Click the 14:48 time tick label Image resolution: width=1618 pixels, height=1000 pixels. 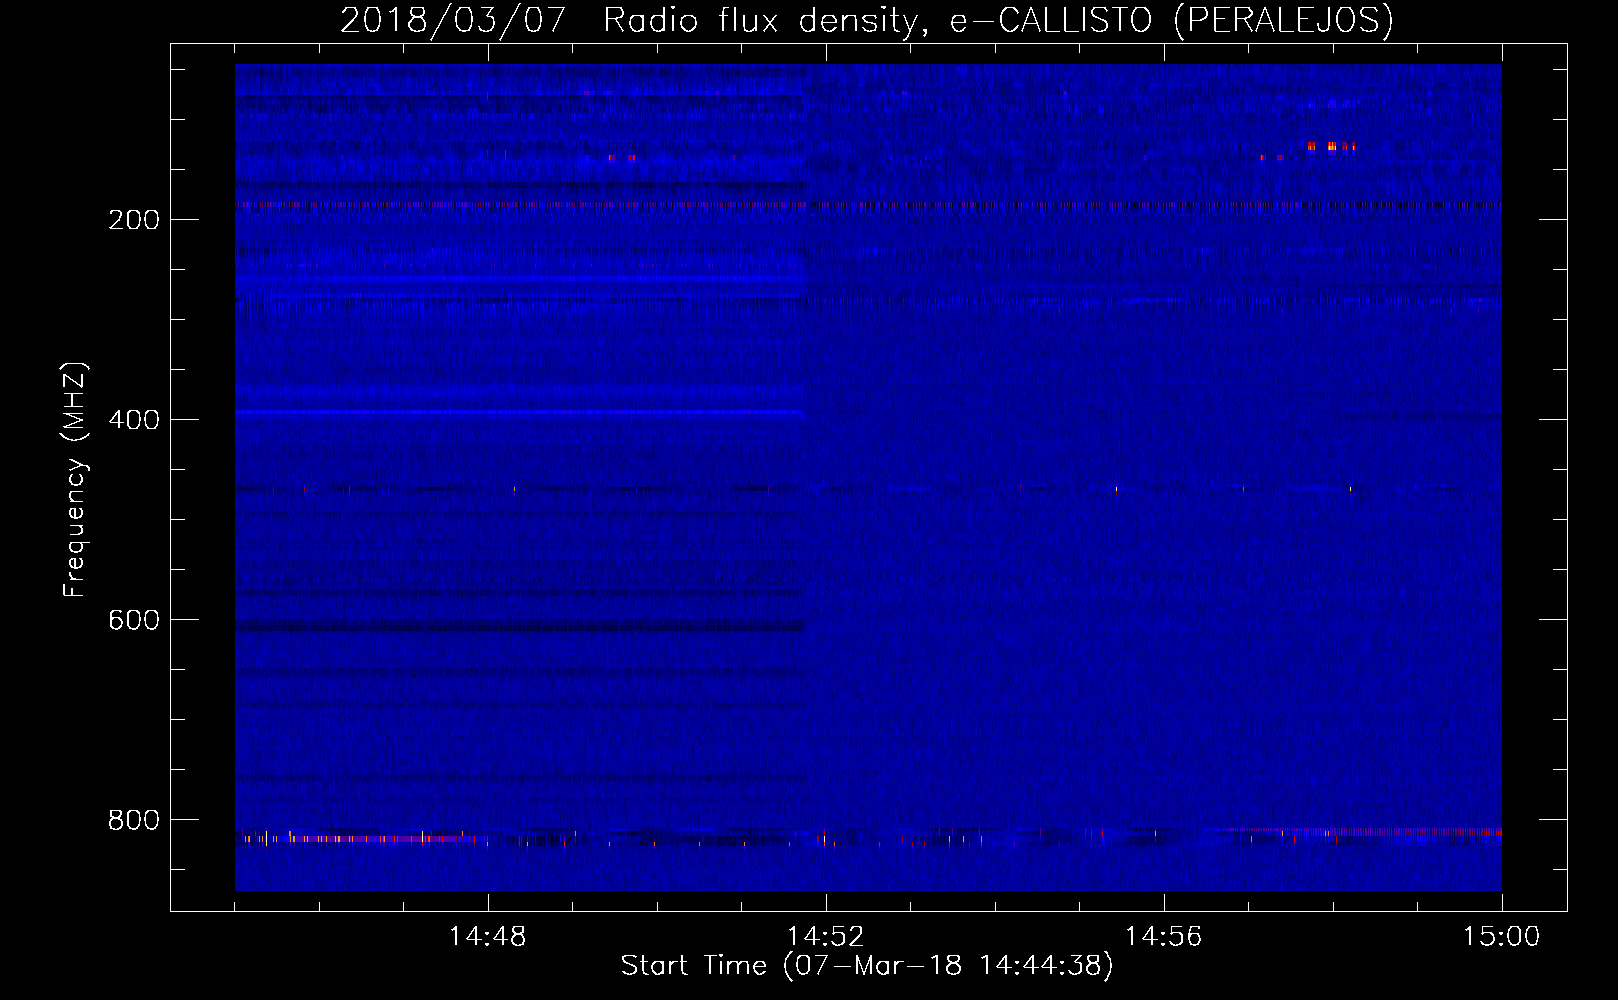[487, 937]
